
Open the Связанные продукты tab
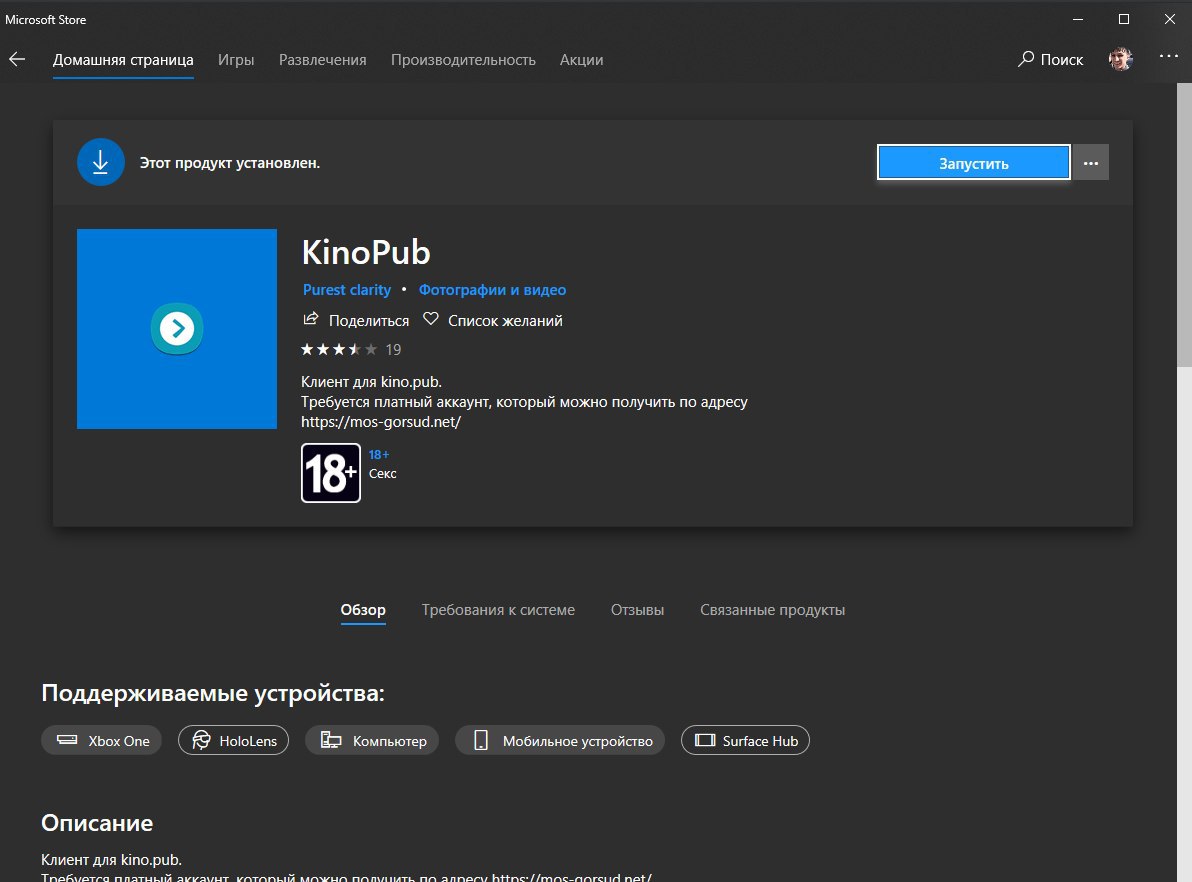(x=772, y=611)
